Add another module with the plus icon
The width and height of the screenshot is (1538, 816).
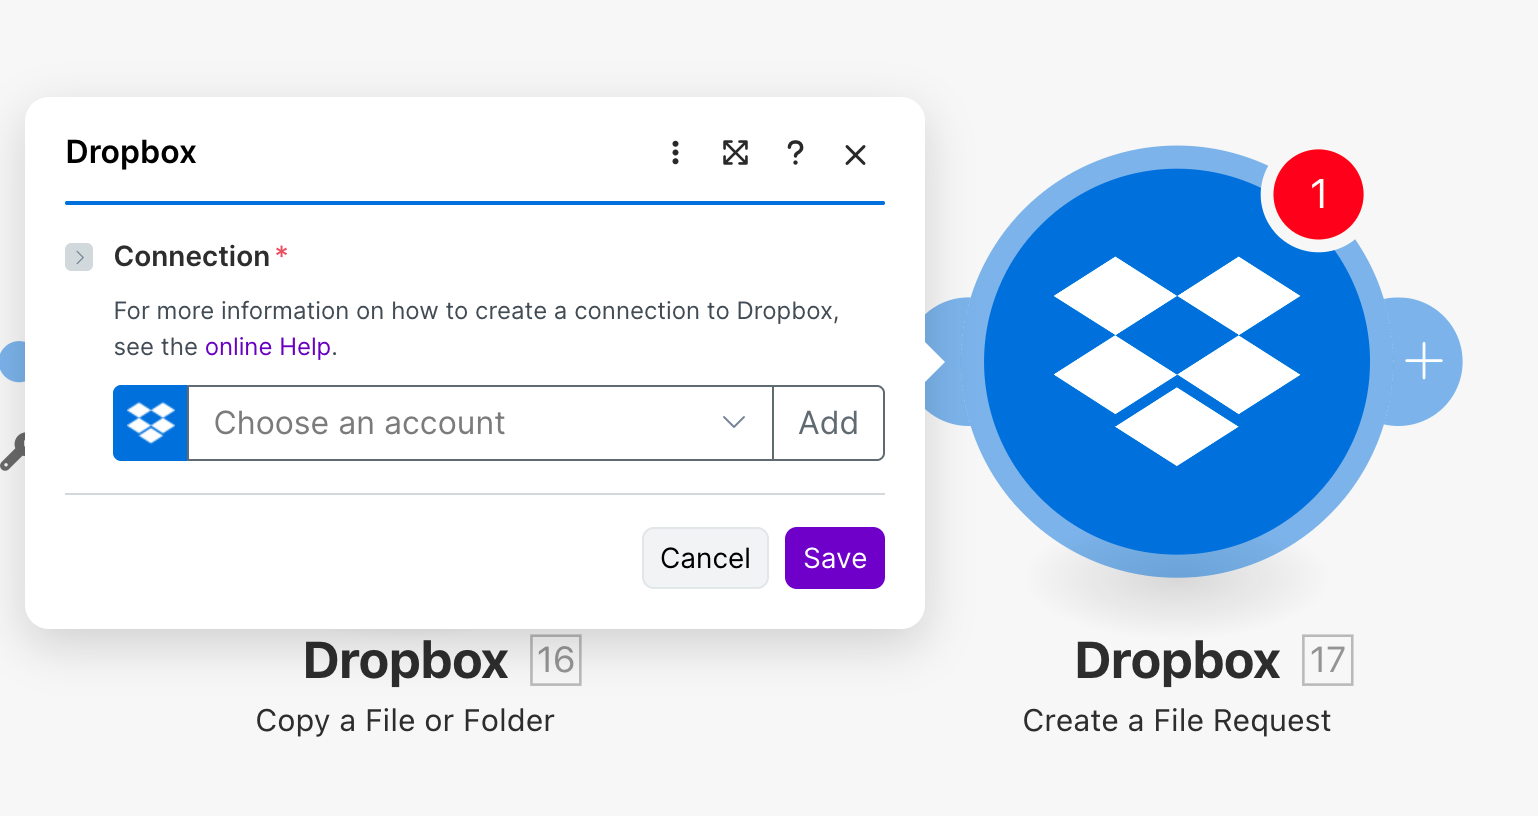tap(1424, 361)
